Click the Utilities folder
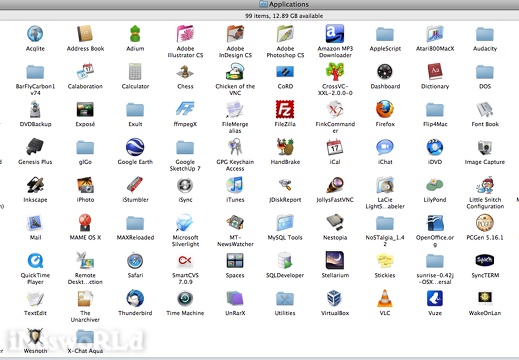This screenshot has height=360, width=519. (x=285, y=299)
